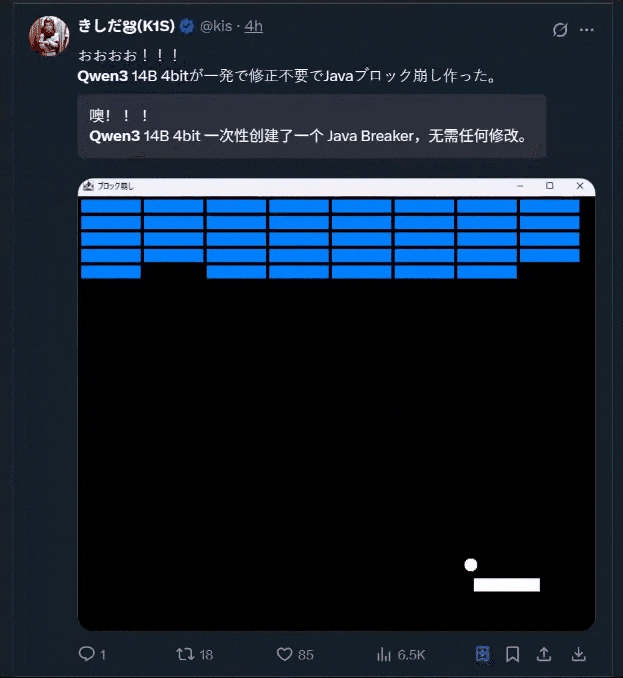View analytics via the bar chart icon
The width and height of the screenshot is (623, 678).
point(383,654)
